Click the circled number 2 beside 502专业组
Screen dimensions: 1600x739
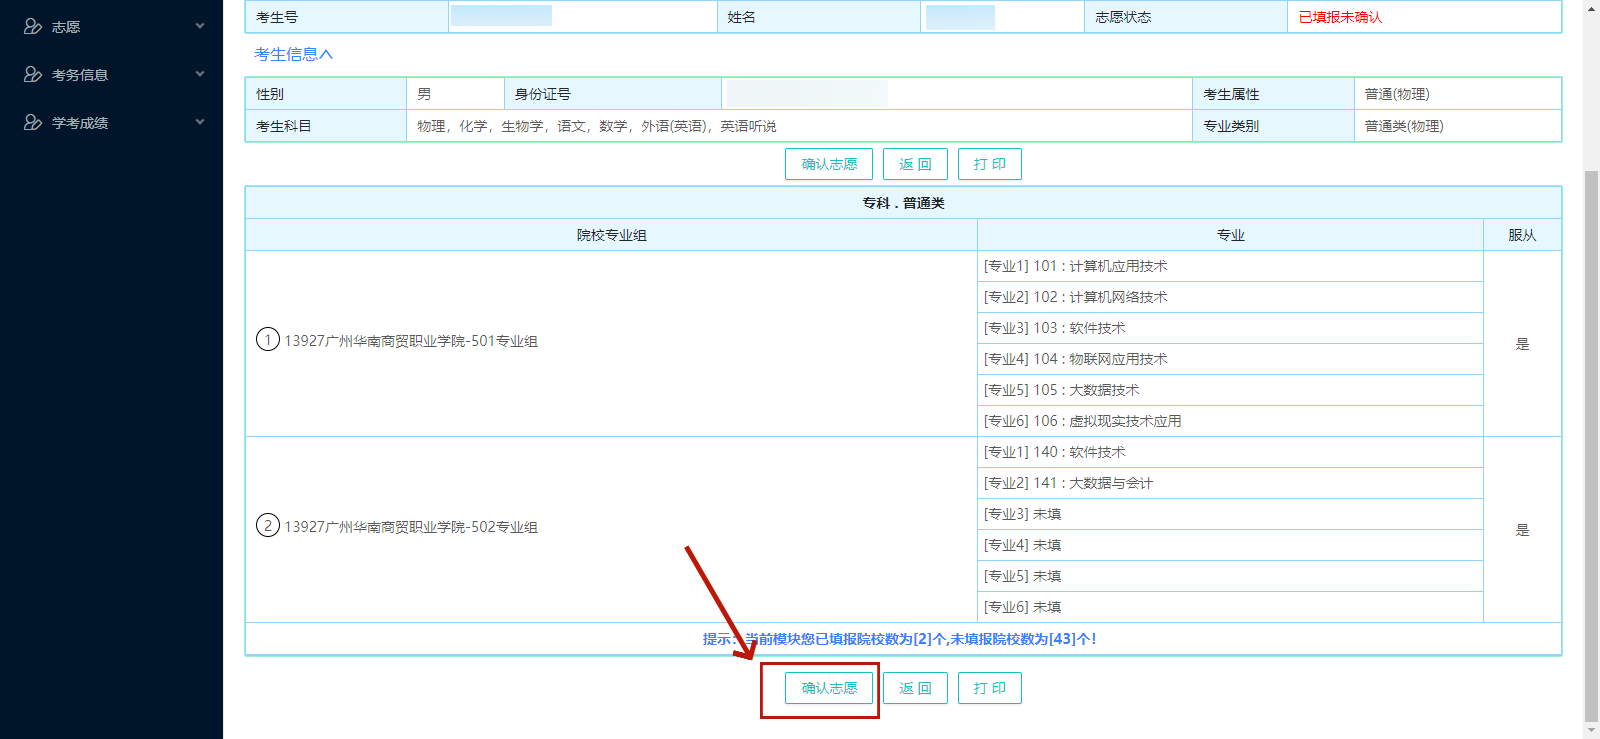[268, 526]
